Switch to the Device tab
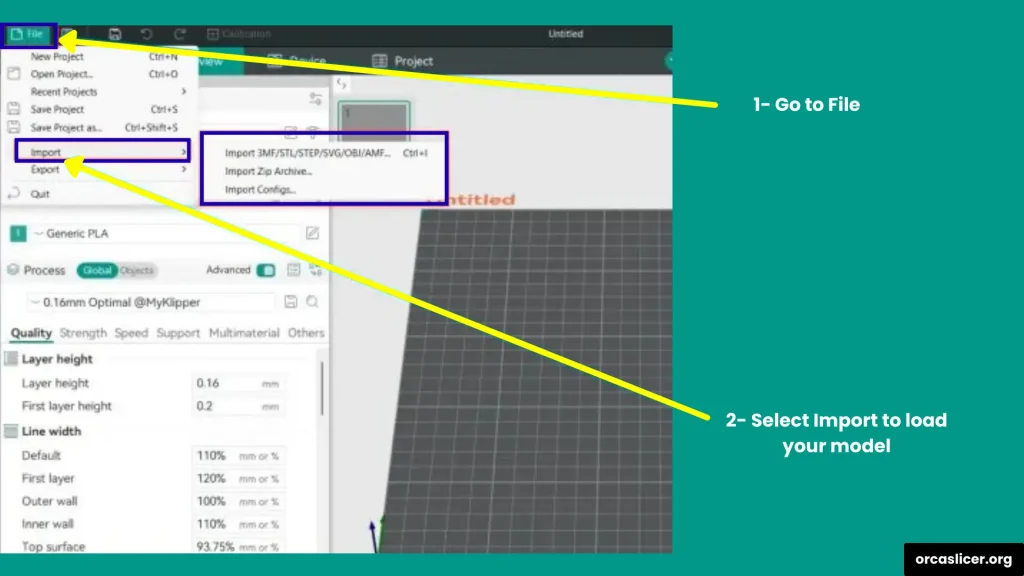This screenshot has width=1024, height=576. [297, 61]
